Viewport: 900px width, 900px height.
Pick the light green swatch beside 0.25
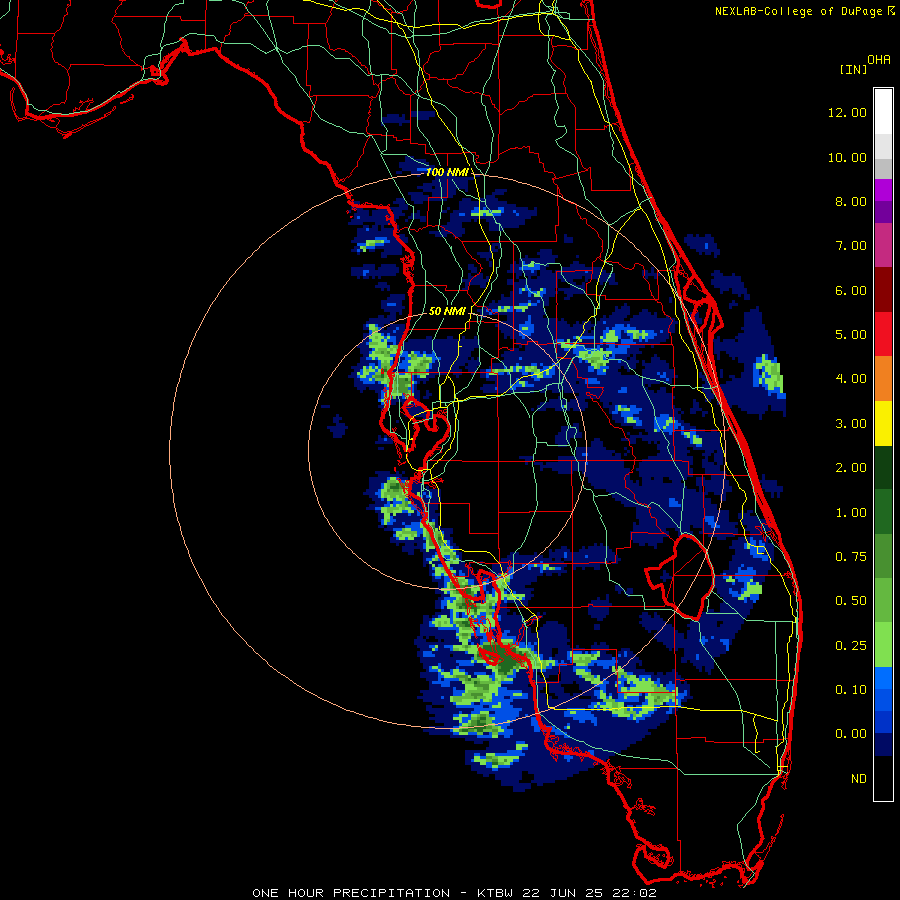point(883,645)
